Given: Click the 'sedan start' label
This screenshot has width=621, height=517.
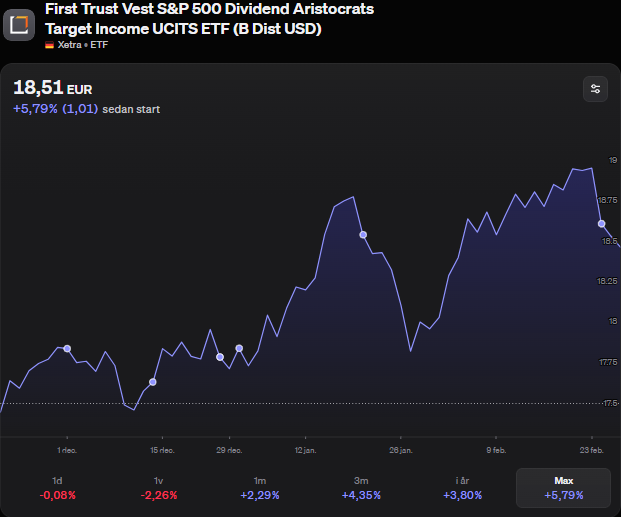Looking at the screenshot, I should pos(131,109).
